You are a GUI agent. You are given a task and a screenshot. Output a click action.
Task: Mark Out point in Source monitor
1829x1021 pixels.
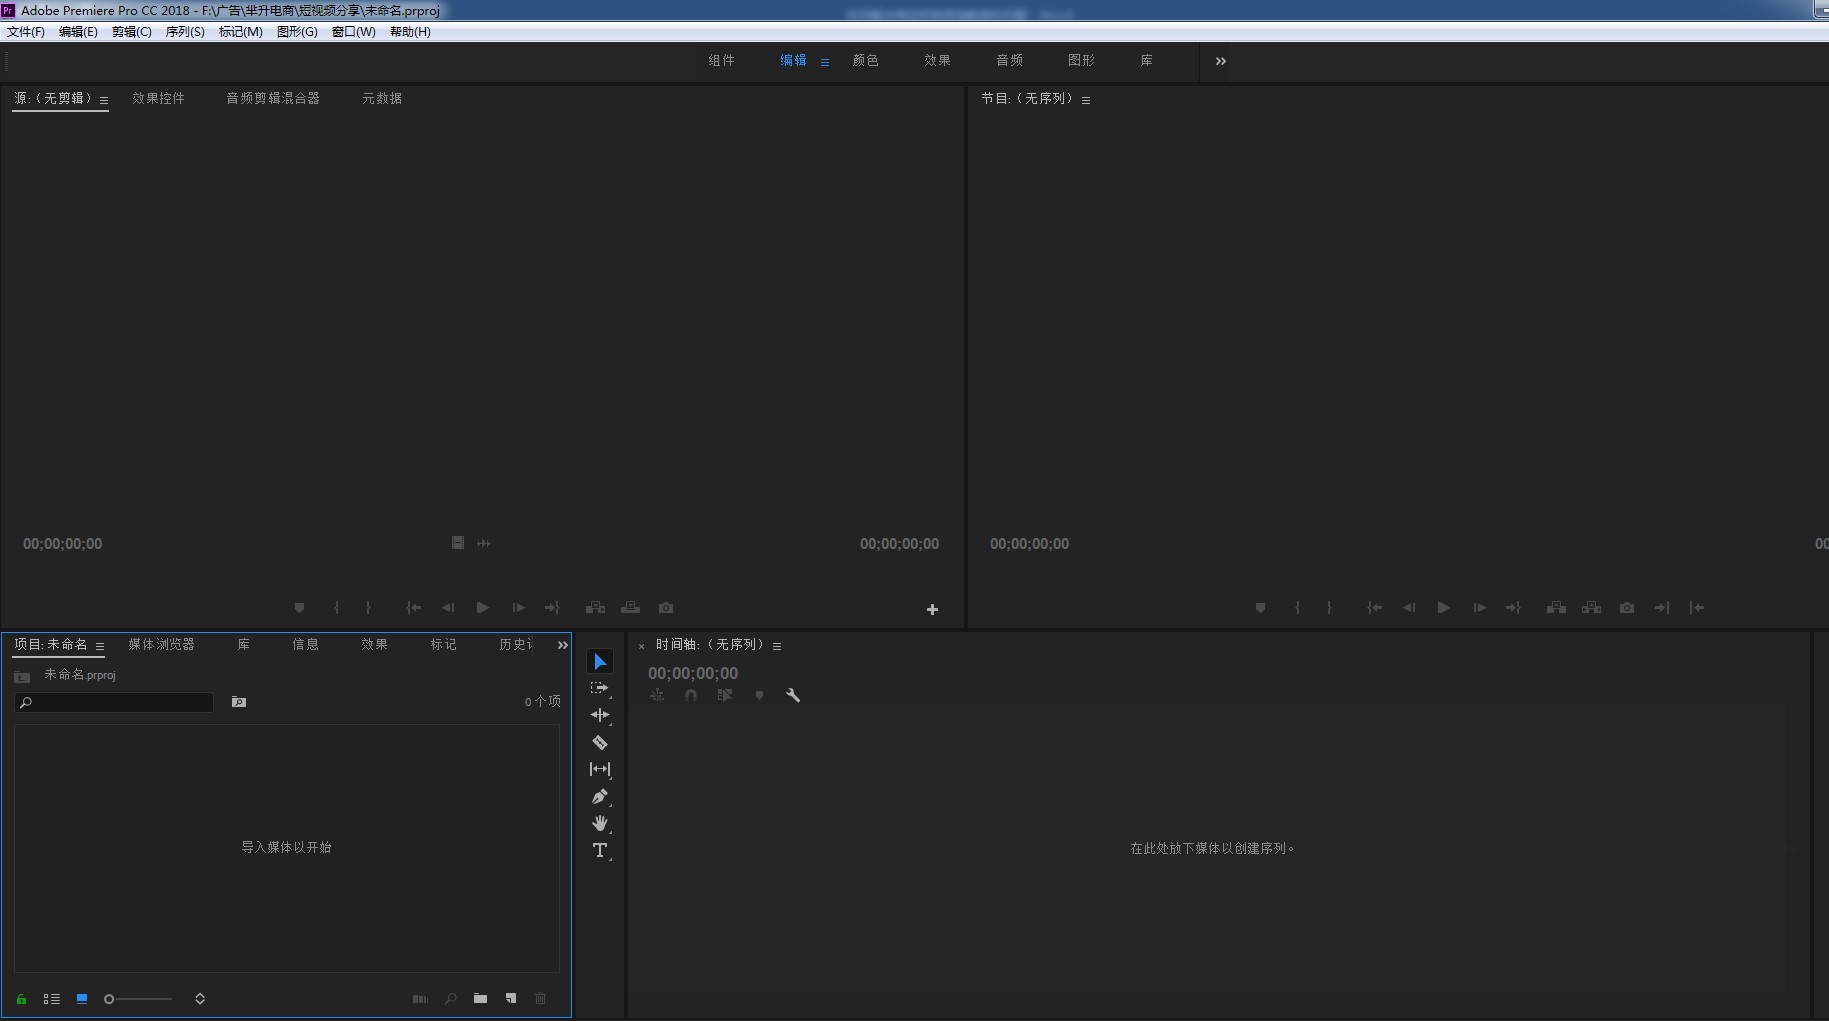pos(368,608)
